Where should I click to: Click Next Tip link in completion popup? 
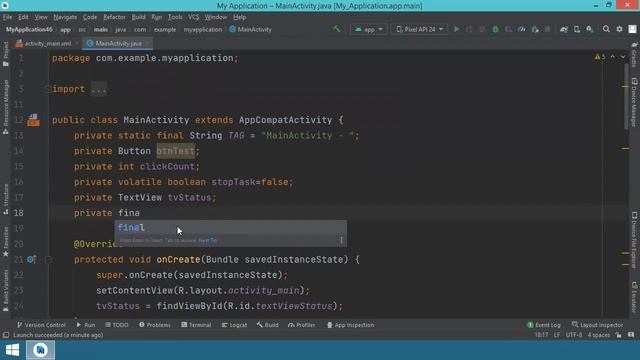pyautogui.click(x=208, y=240)
